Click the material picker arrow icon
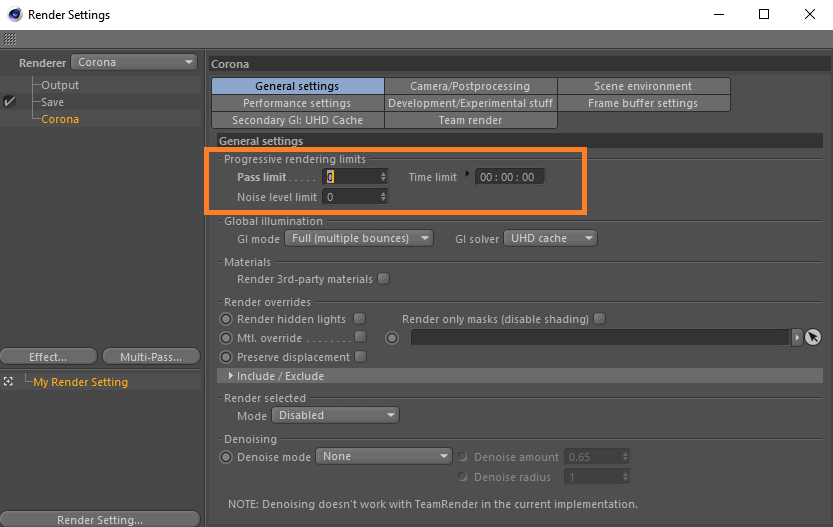 coord(812,338)
